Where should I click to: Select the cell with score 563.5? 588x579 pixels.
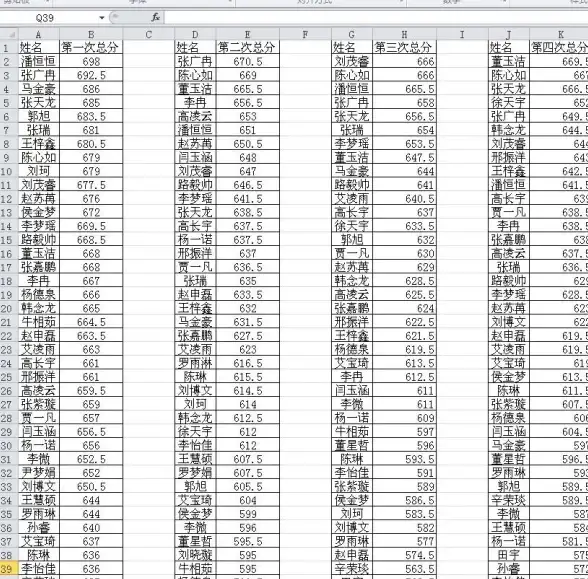(404, 568)
